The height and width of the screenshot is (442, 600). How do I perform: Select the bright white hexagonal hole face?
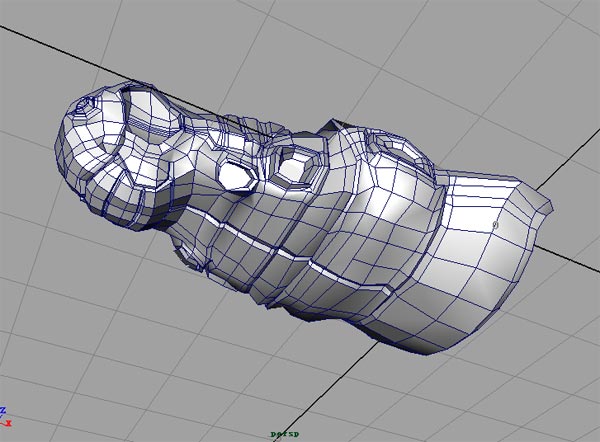point(238,176)
